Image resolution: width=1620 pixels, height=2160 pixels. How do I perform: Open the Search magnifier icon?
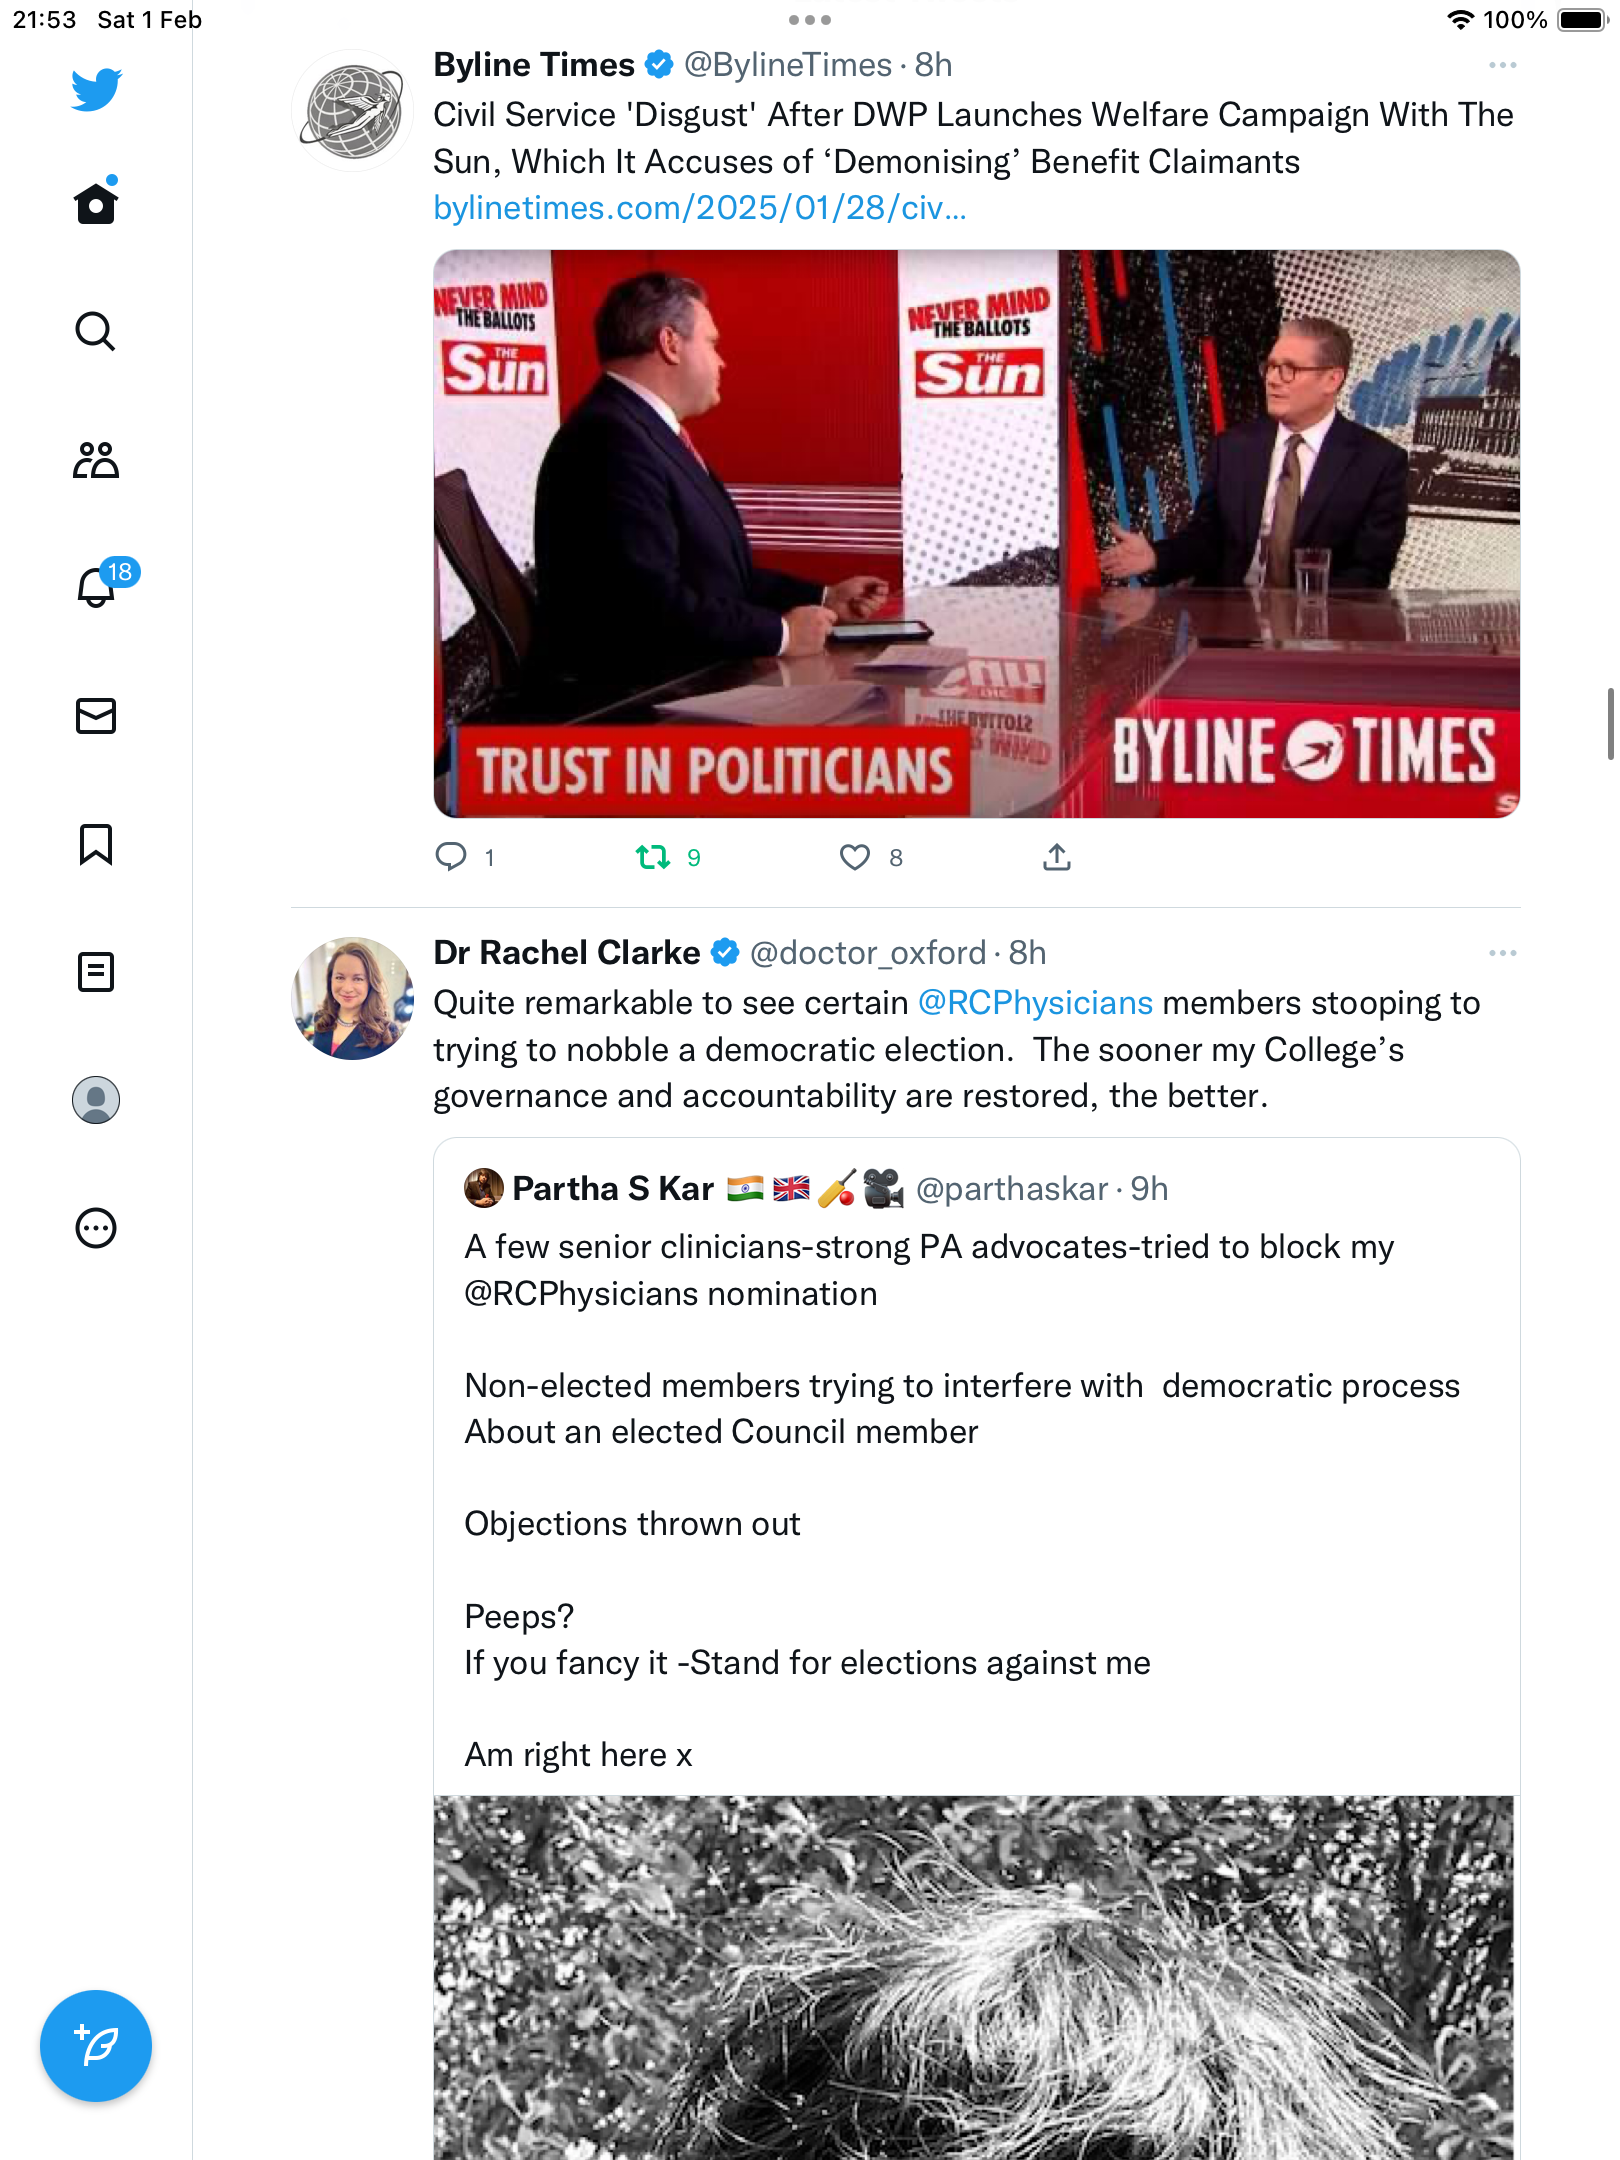click(96, 331)
